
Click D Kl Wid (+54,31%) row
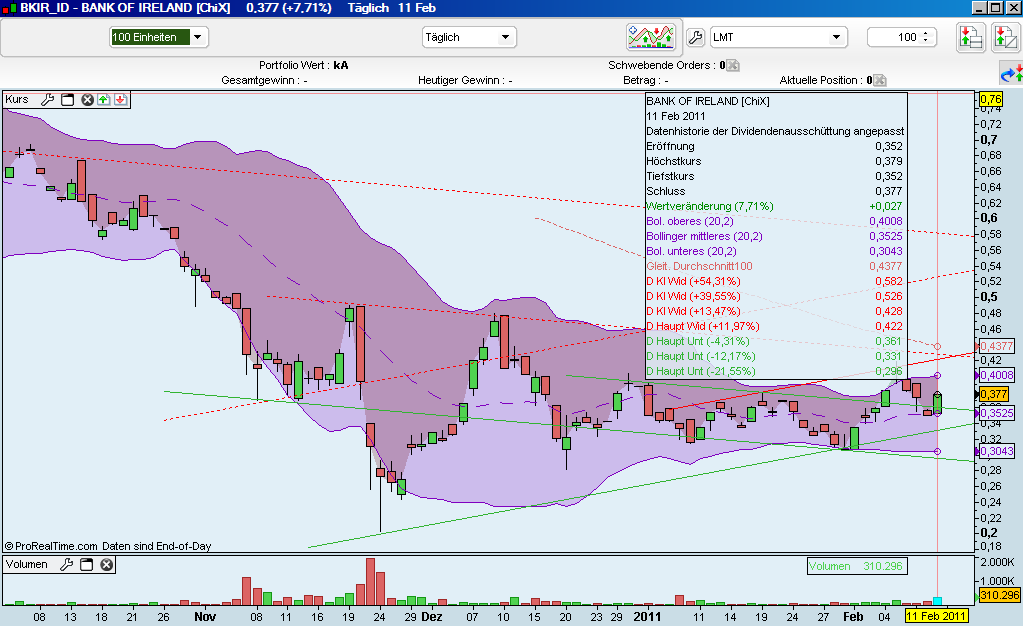click(x=774, y=281)
